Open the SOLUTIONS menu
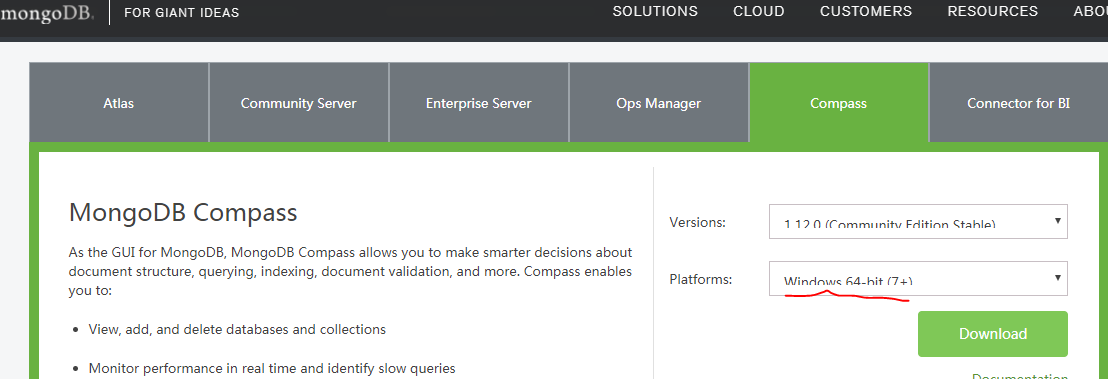Viewport: 1108px width, 379px height. tap(655, 11)
